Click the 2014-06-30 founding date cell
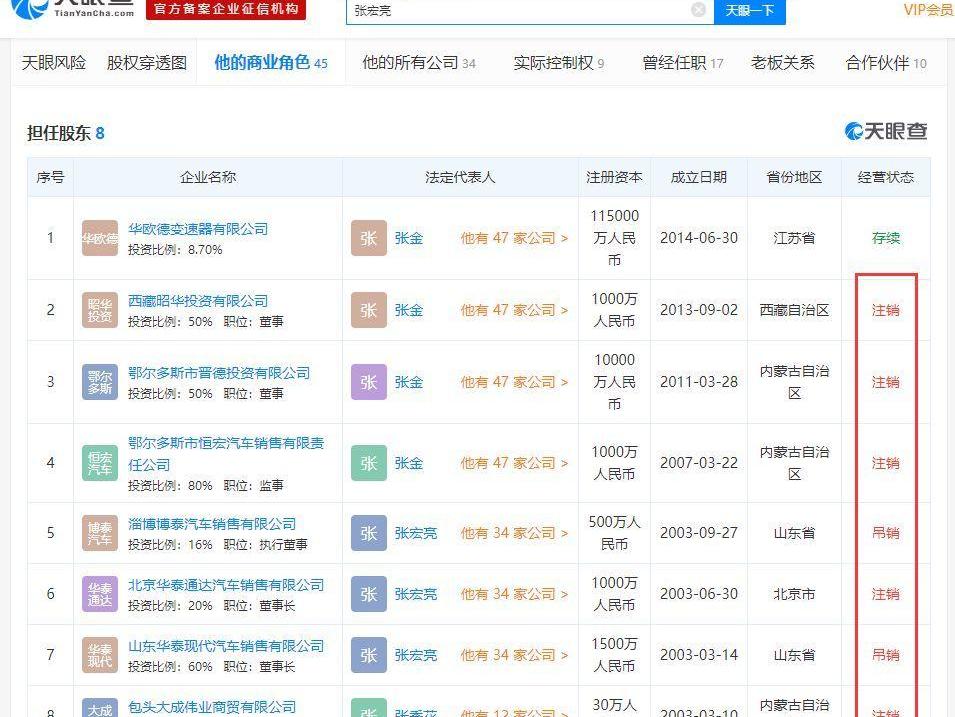This screenshot has width=955, height=717. click(699, 238)
